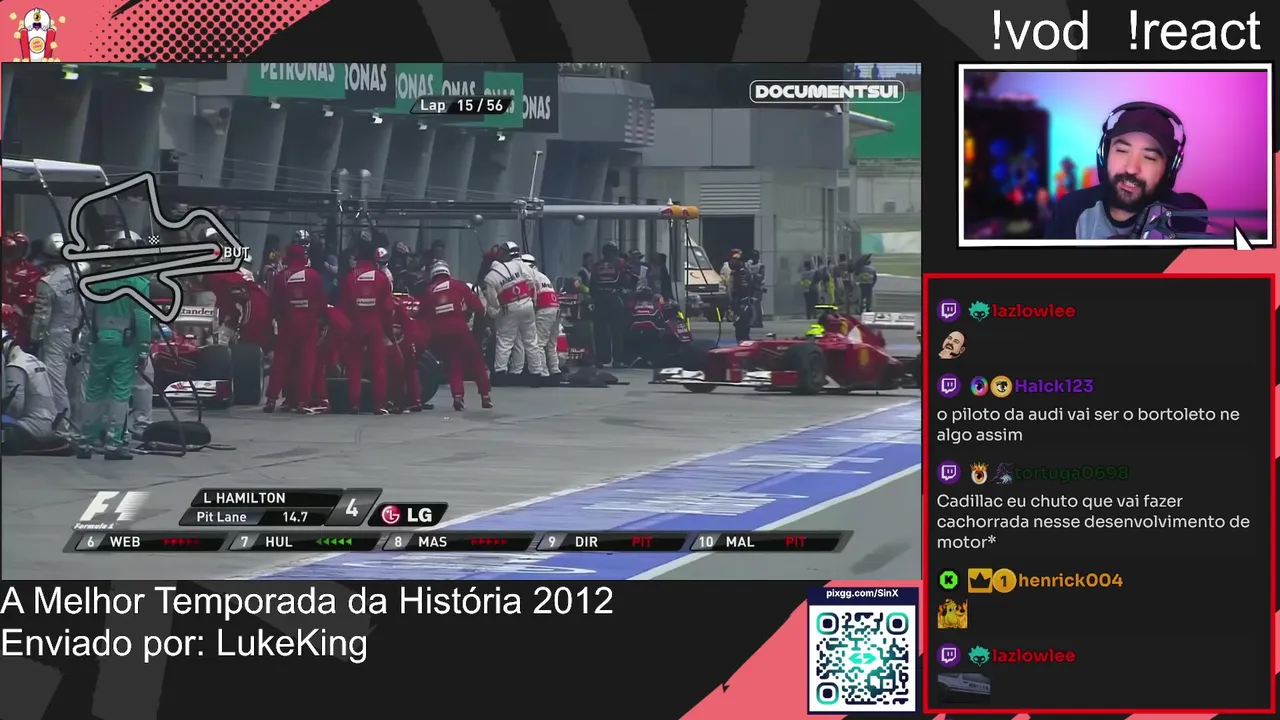Click the orange round badge touching Halck123's name
This screenshot has height=720, width=1280.
pos(1001,386)
